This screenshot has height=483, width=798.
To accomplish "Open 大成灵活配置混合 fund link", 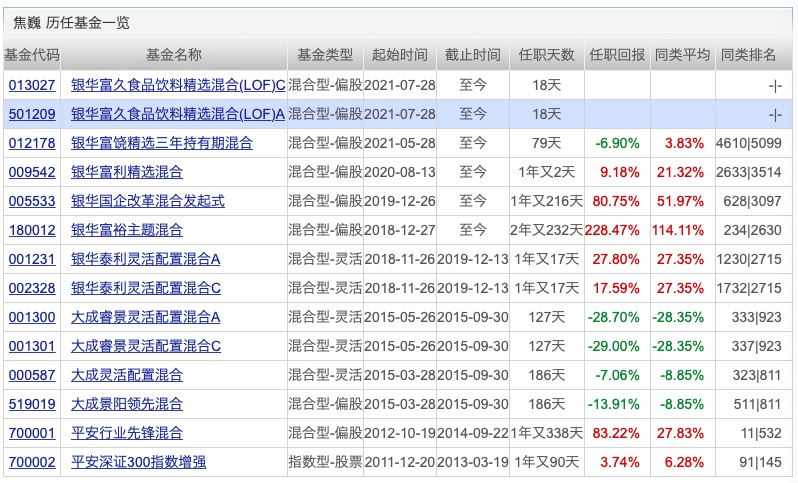I will point(126,375).
